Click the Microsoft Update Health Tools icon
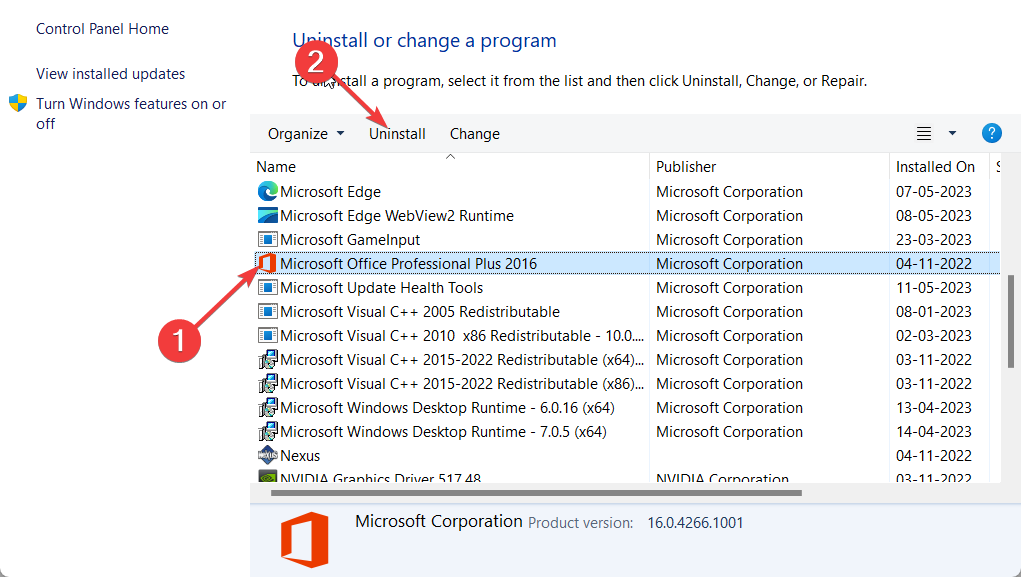 (x=268, y=288)
